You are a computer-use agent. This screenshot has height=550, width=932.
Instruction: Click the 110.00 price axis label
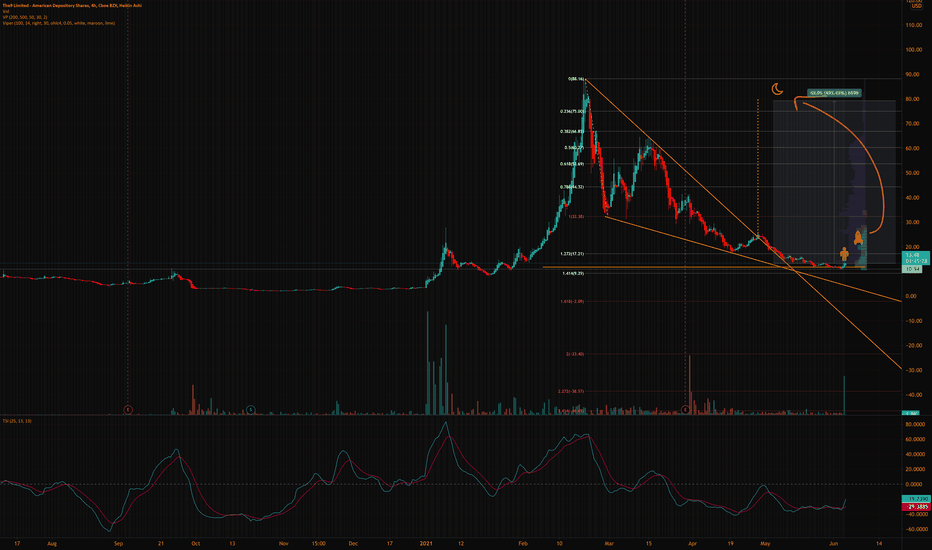point(913,26)
